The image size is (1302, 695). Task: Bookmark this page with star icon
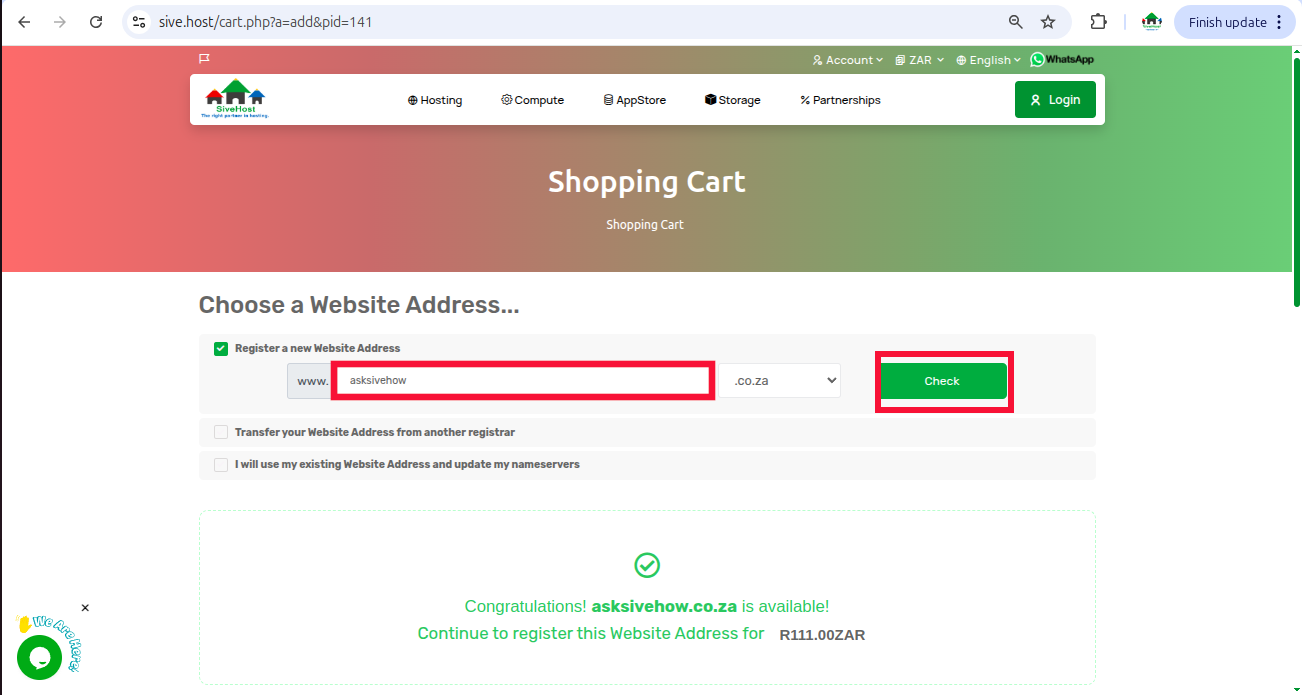pyautogui.click(x=1048, y=22)
